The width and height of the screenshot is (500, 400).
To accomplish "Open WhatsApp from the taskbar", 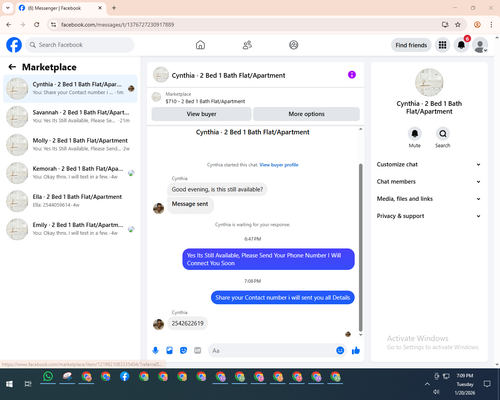I will pos(48,377).
